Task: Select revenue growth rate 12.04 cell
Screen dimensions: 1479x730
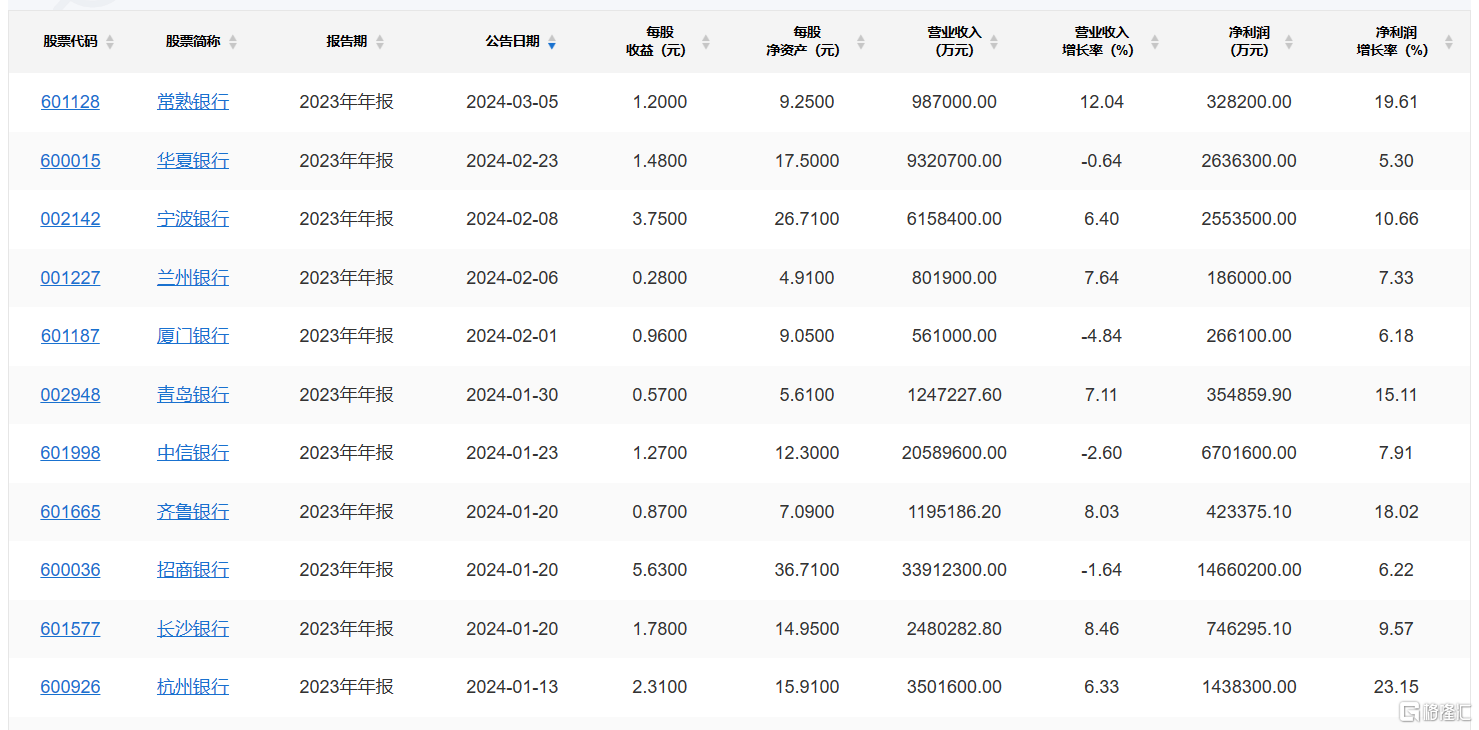Action: [1101, 102]
